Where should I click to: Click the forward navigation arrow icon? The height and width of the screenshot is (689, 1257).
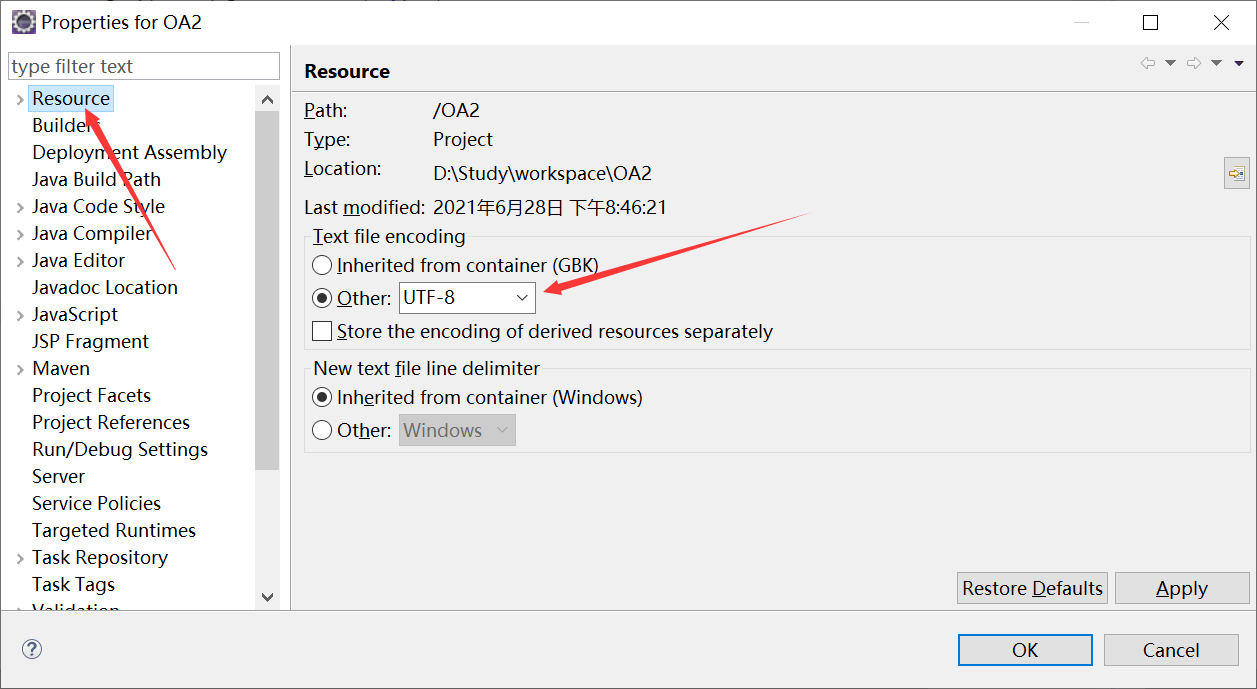pos(1193,63)
